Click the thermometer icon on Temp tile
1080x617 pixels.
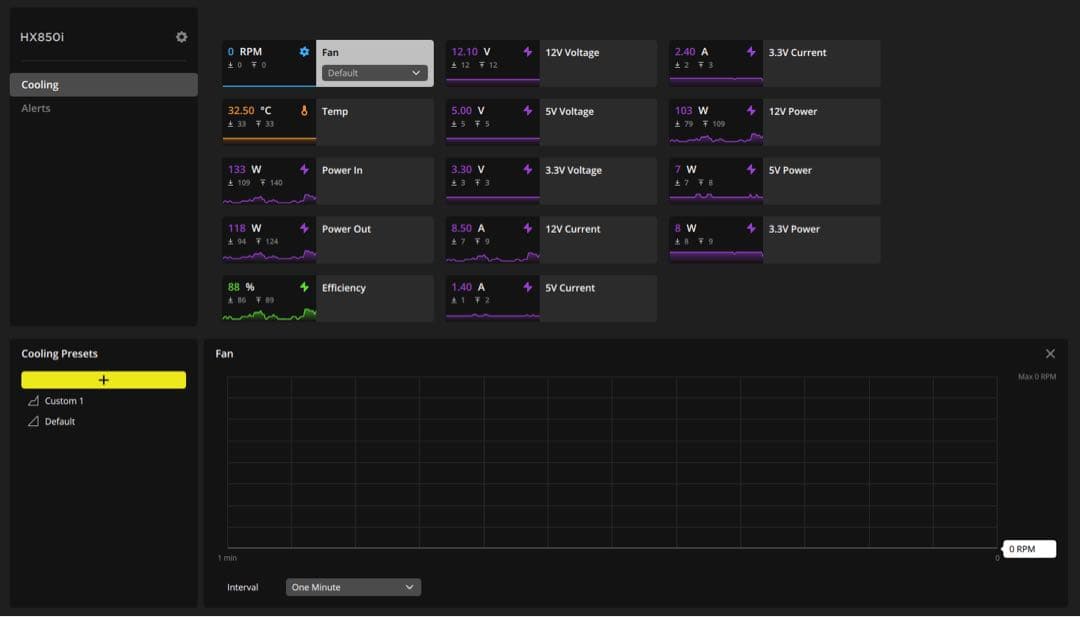[x=304, y=111]
